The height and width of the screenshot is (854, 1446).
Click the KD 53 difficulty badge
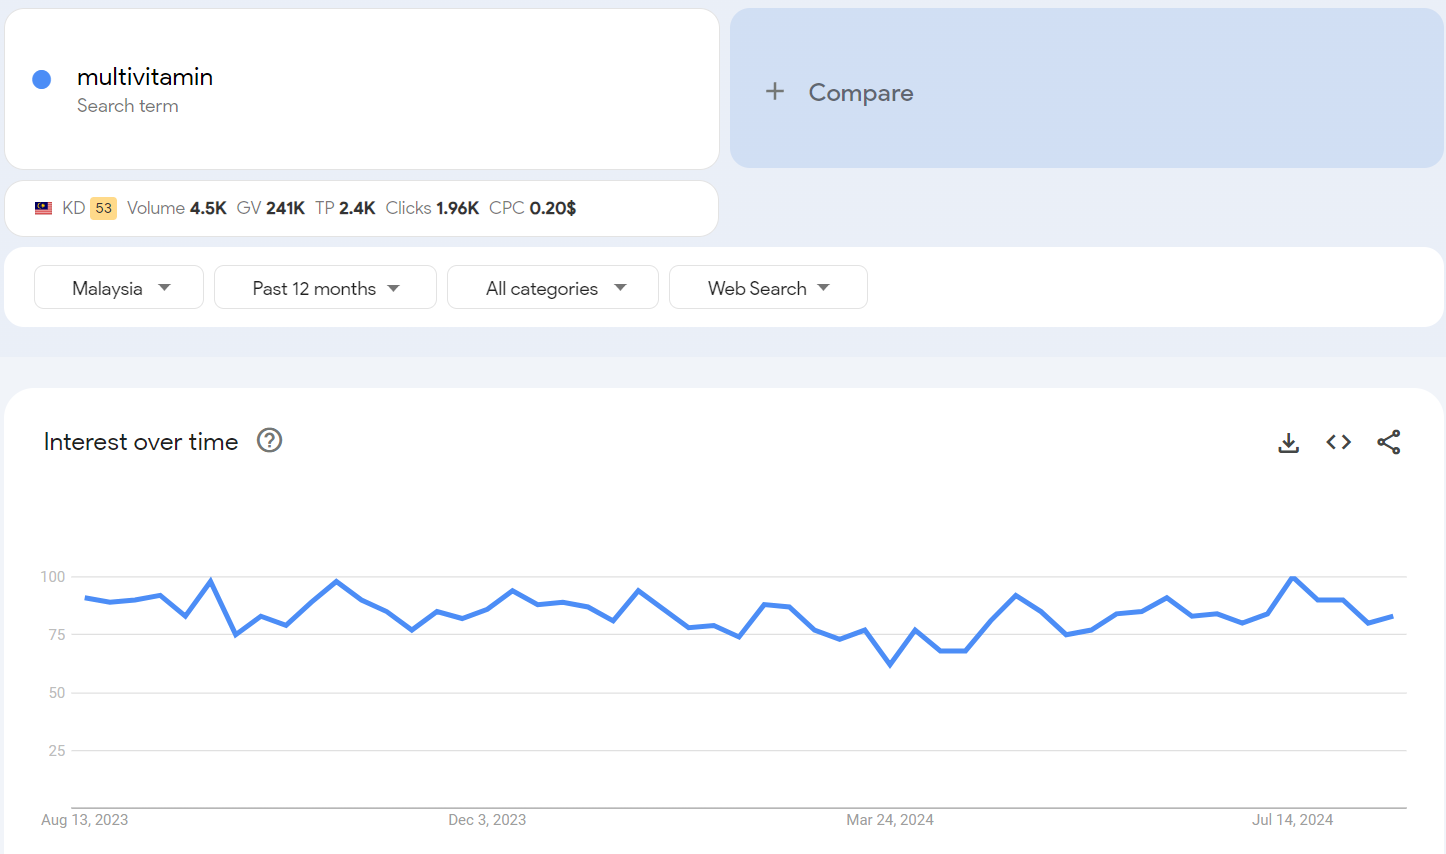tap(103, 208)
